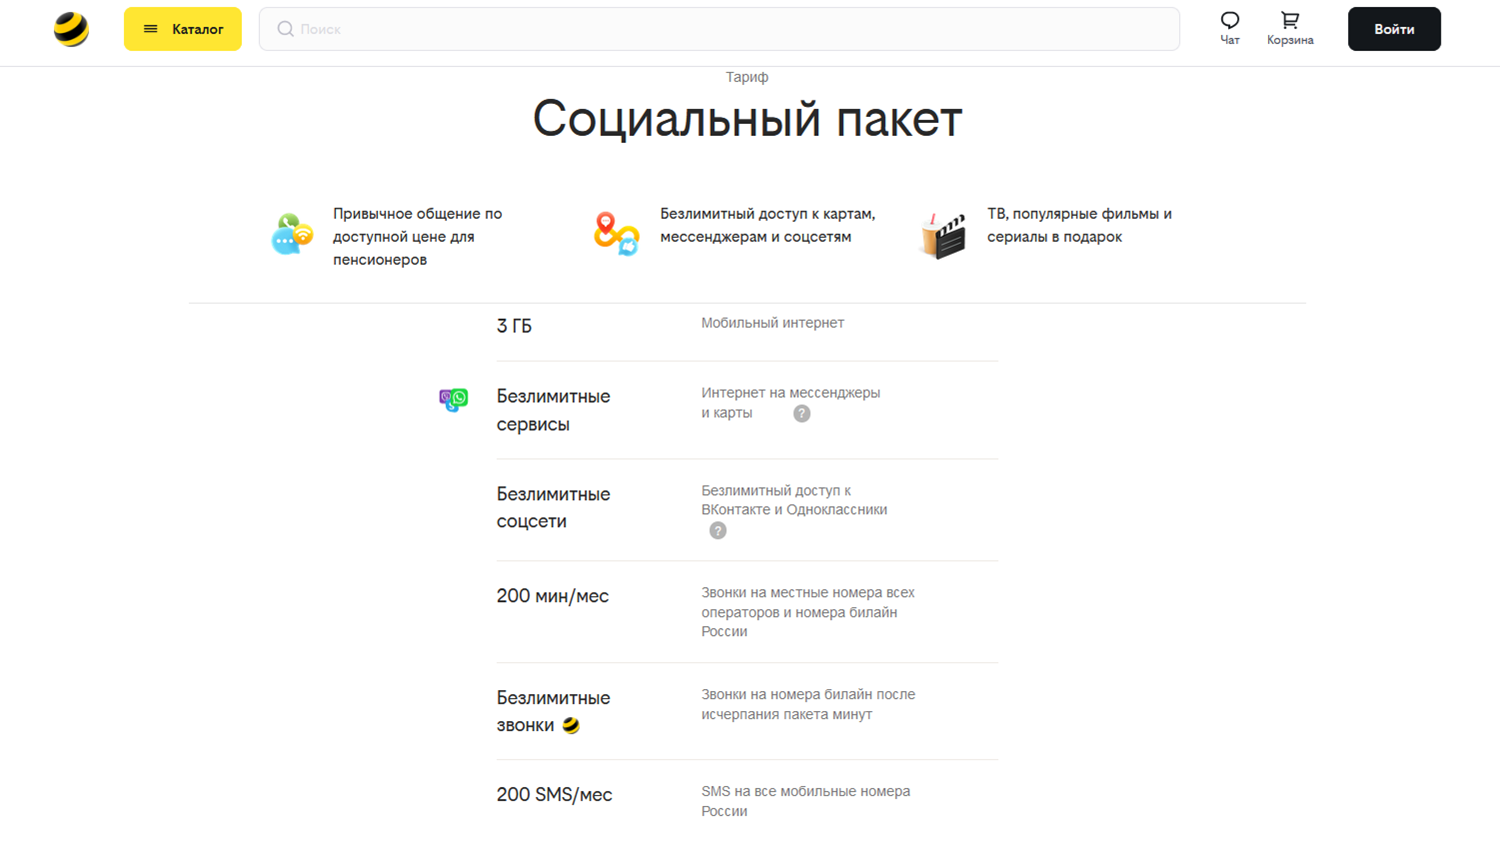Open help tooltip for ВКонтакте и Одноклассники access
This screenshot has height=841, width=1500.
tap(718, 531)
